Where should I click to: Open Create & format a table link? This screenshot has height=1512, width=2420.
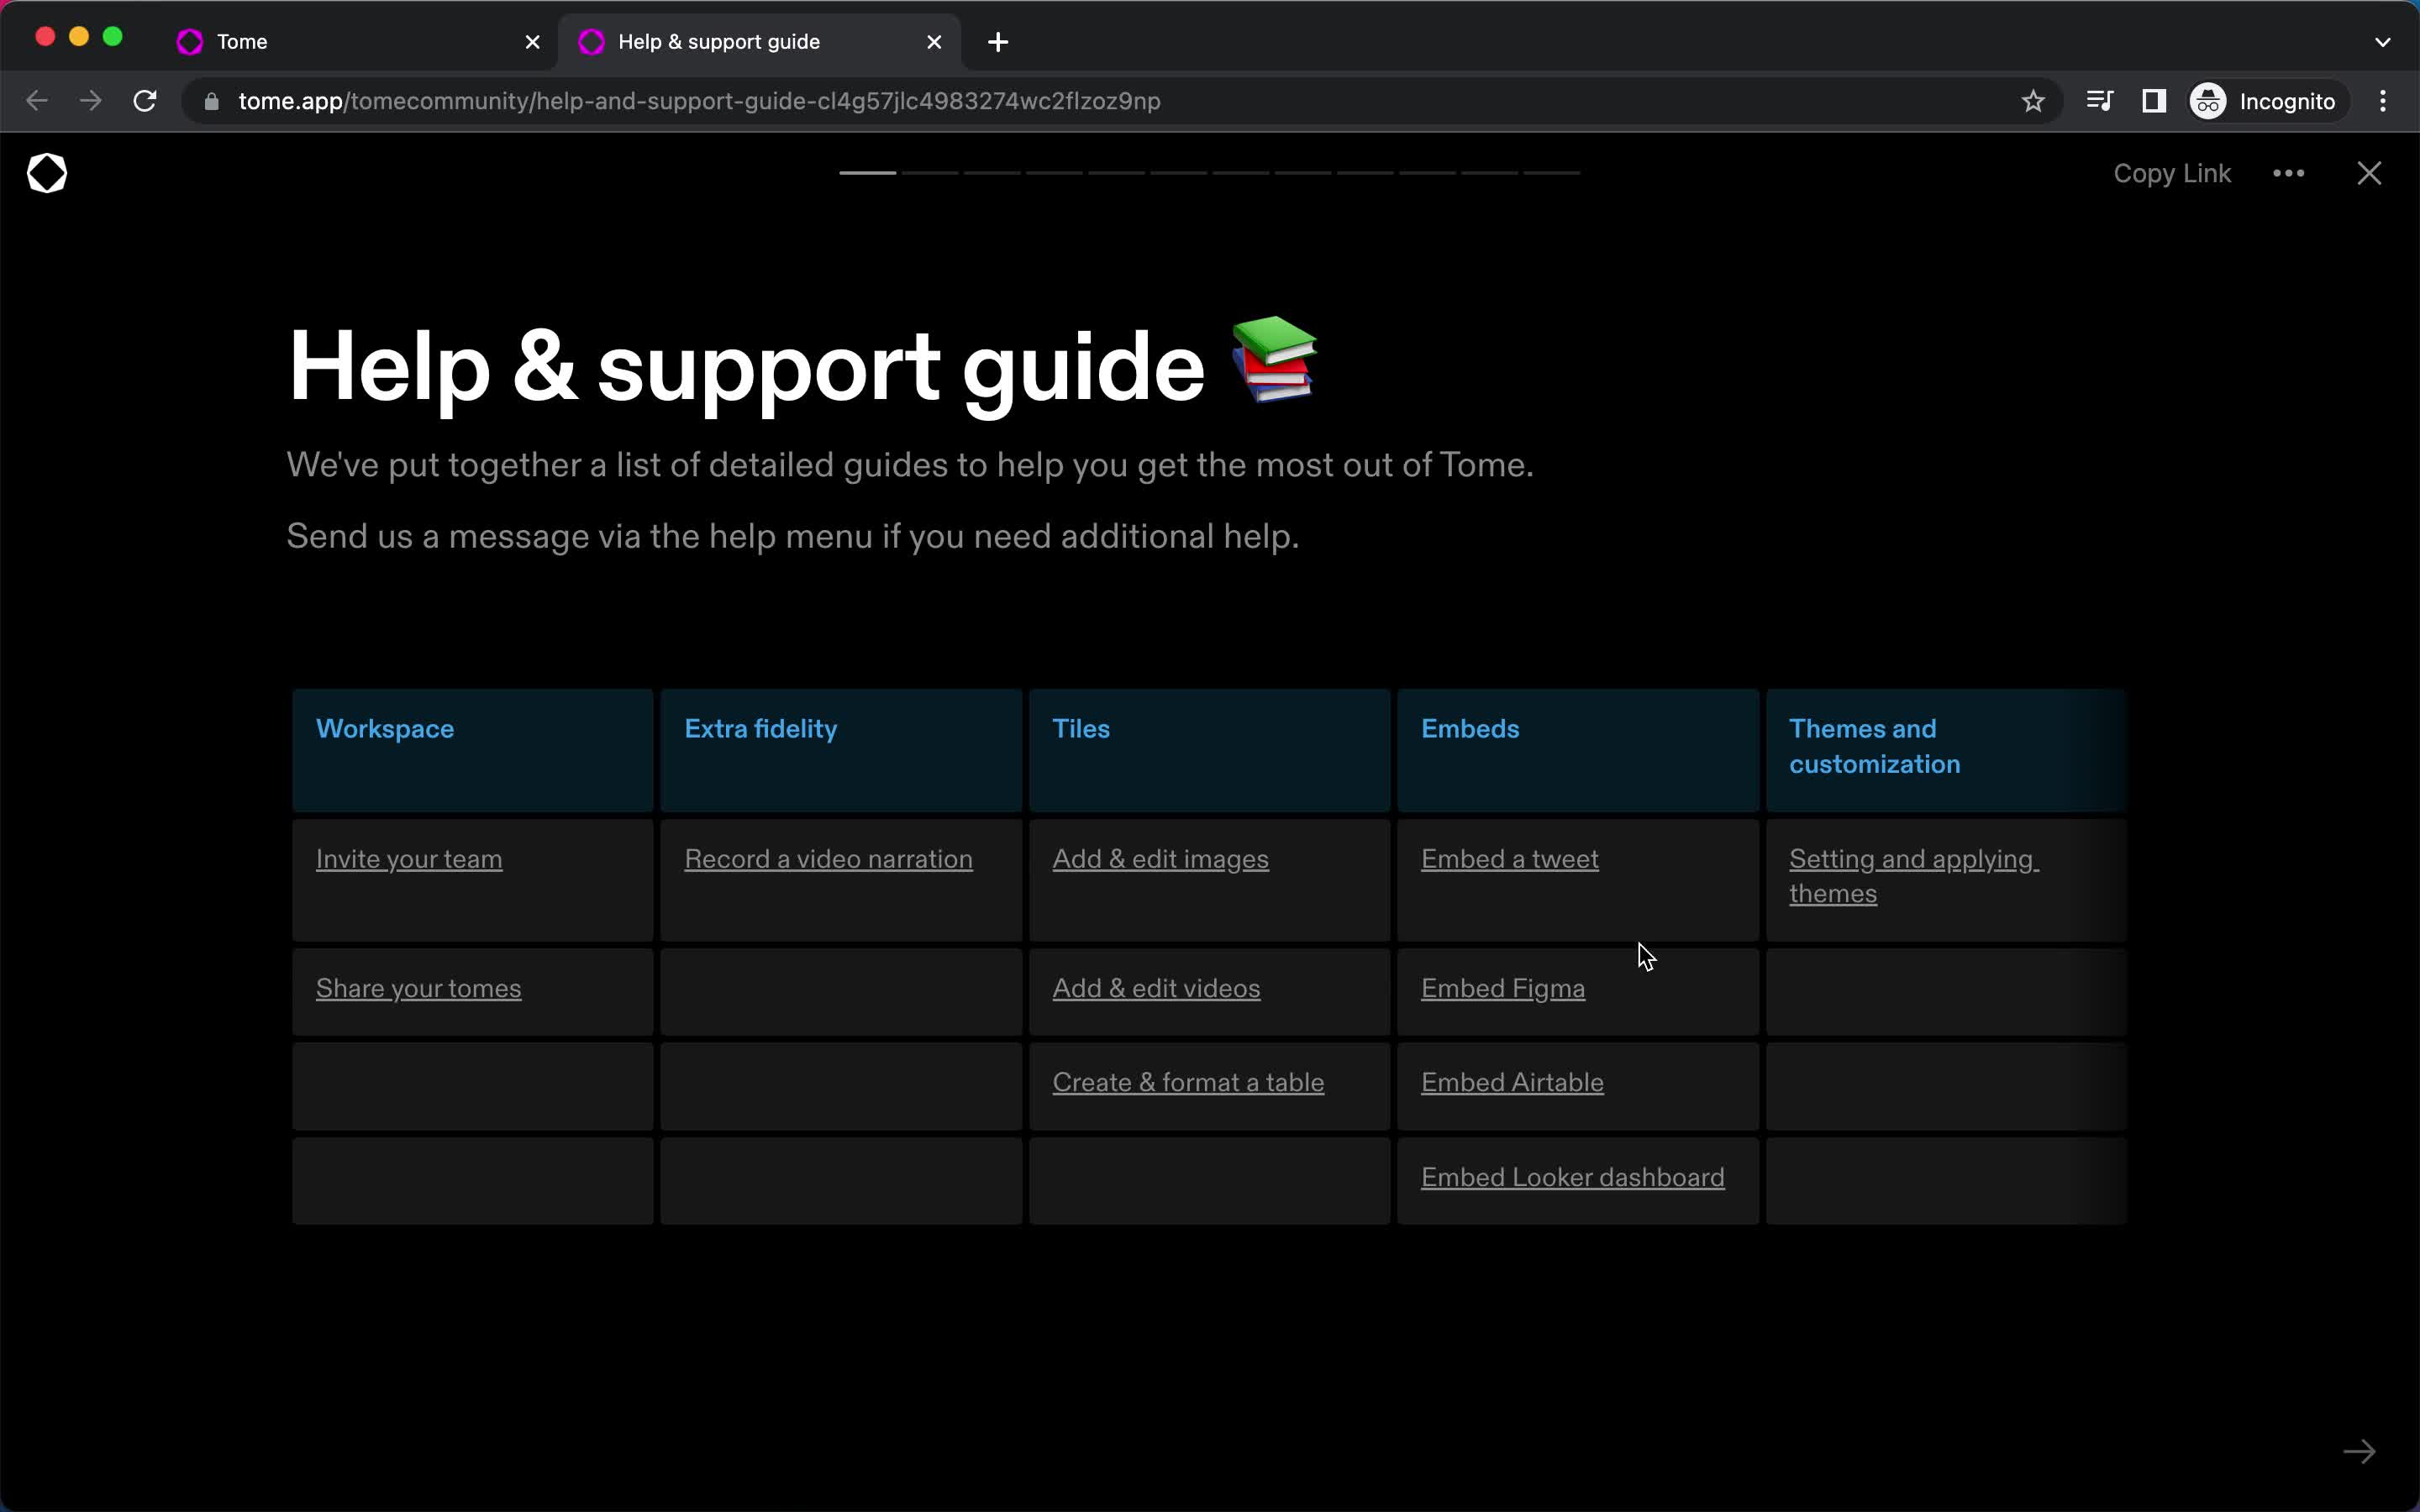(1188, 1082)
